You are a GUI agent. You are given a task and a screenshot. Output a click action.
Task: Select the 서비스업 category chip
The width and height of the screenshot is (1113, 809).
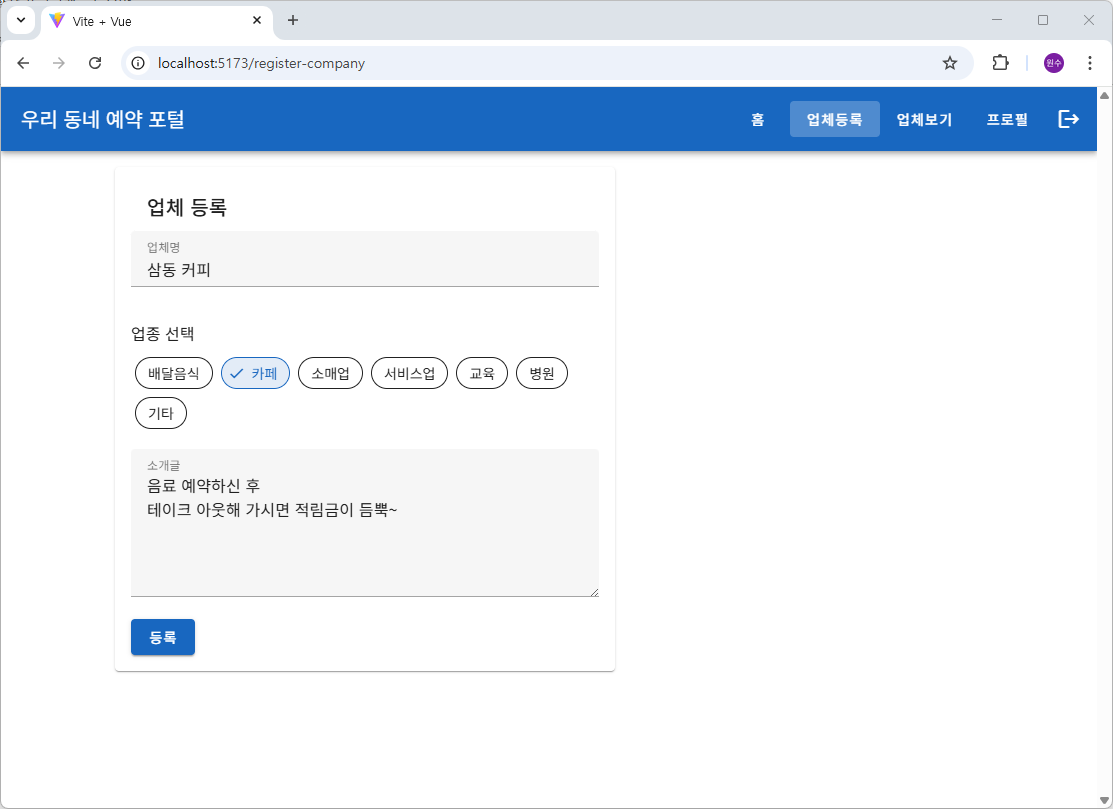[410, 373]
